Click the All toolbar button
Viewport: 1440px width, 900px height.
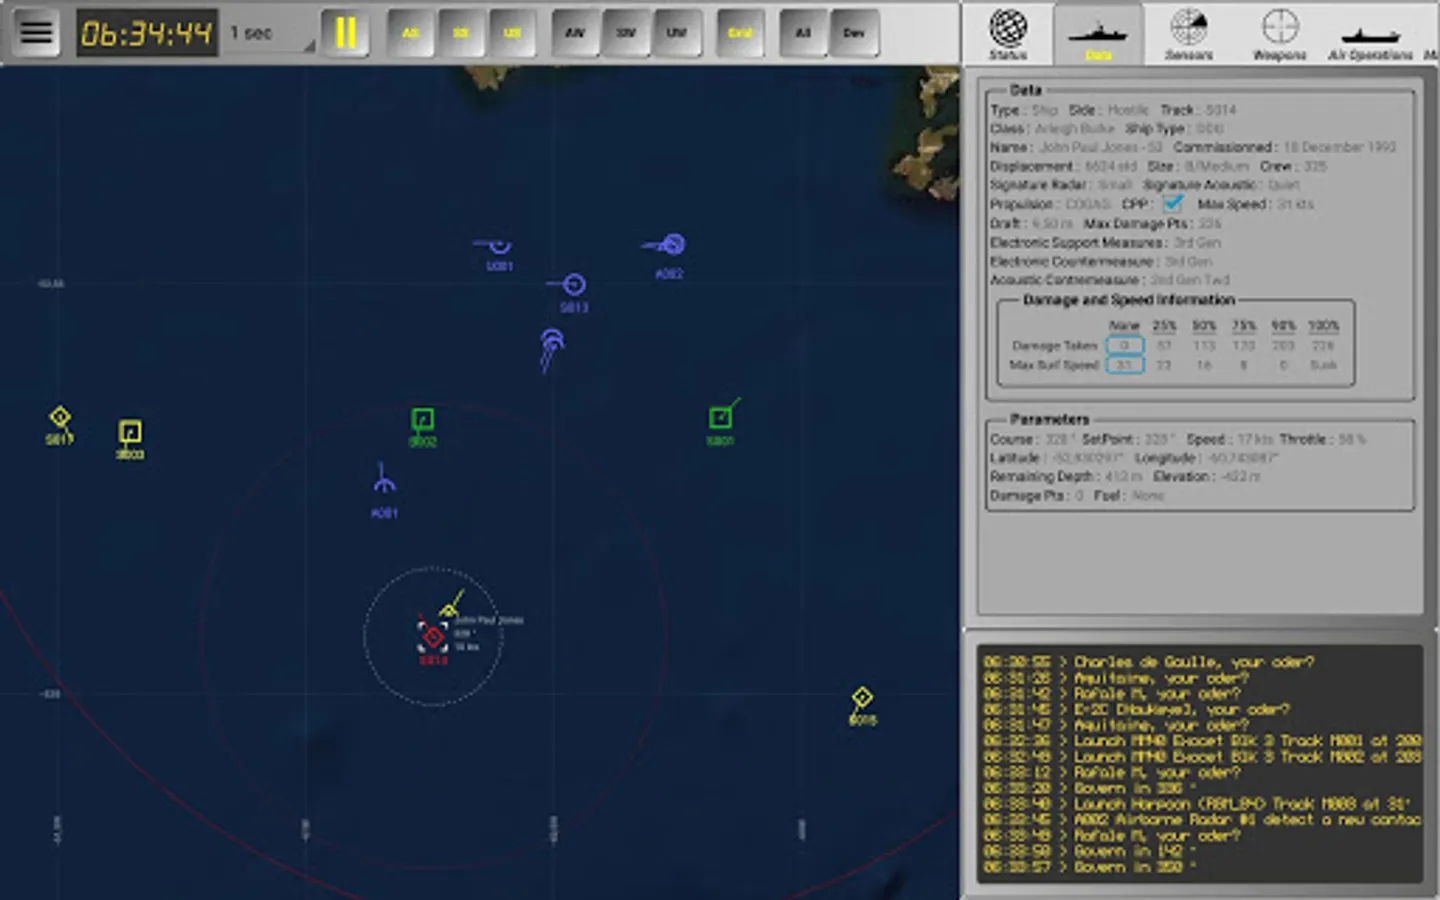click(x=803, y=33)
